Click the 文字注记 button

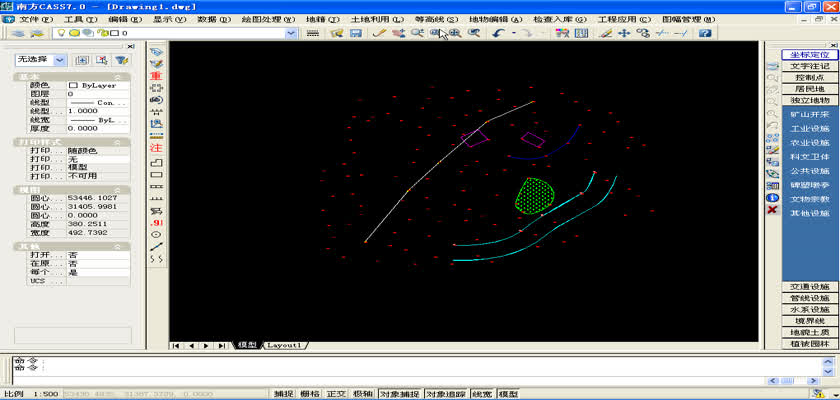pyautogui.click(x=810, y=66)
